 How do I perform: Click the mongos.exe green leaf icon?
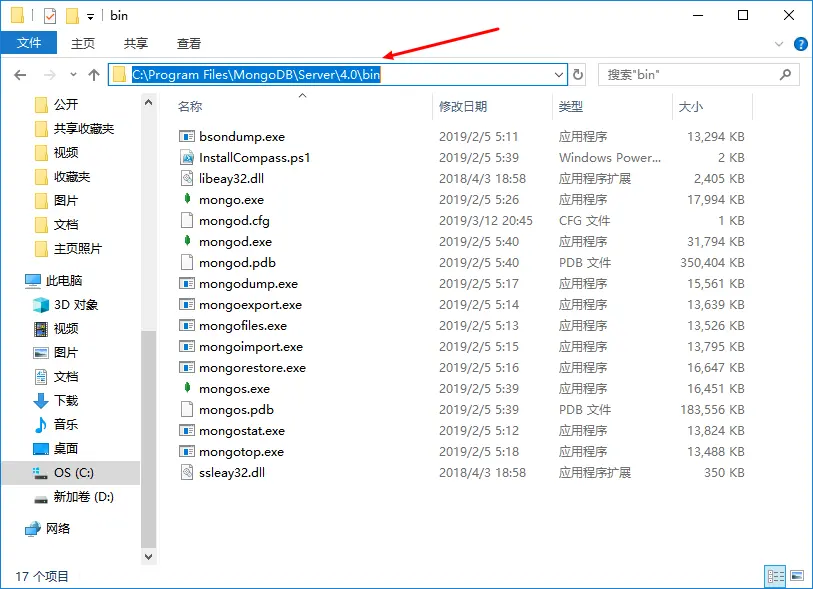[187, 388]
